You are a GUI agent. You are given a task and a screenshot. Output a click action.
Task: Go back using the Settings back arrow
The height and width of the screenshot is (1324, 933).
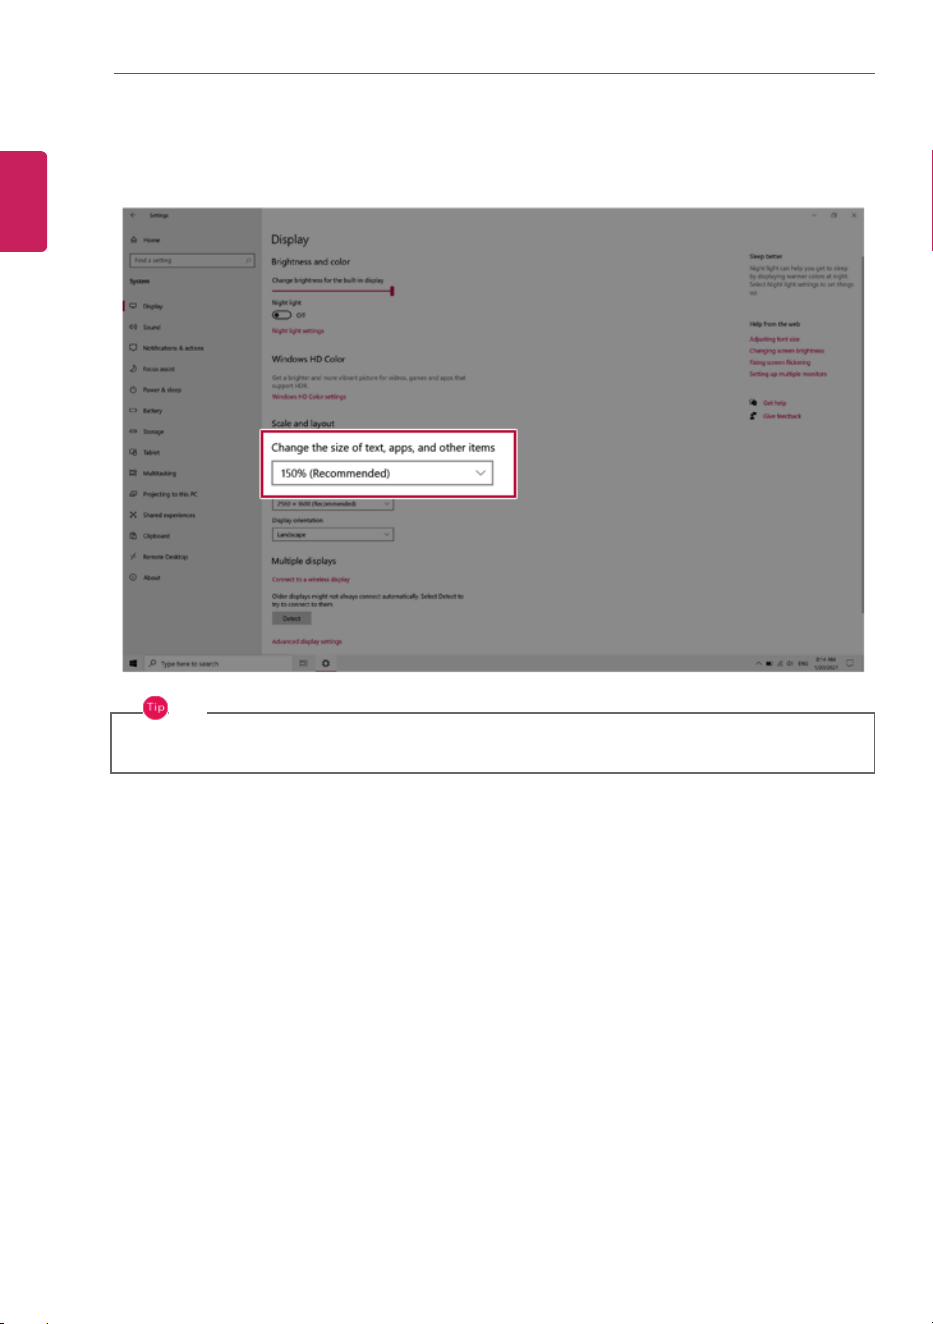click(x=133, y=215)
